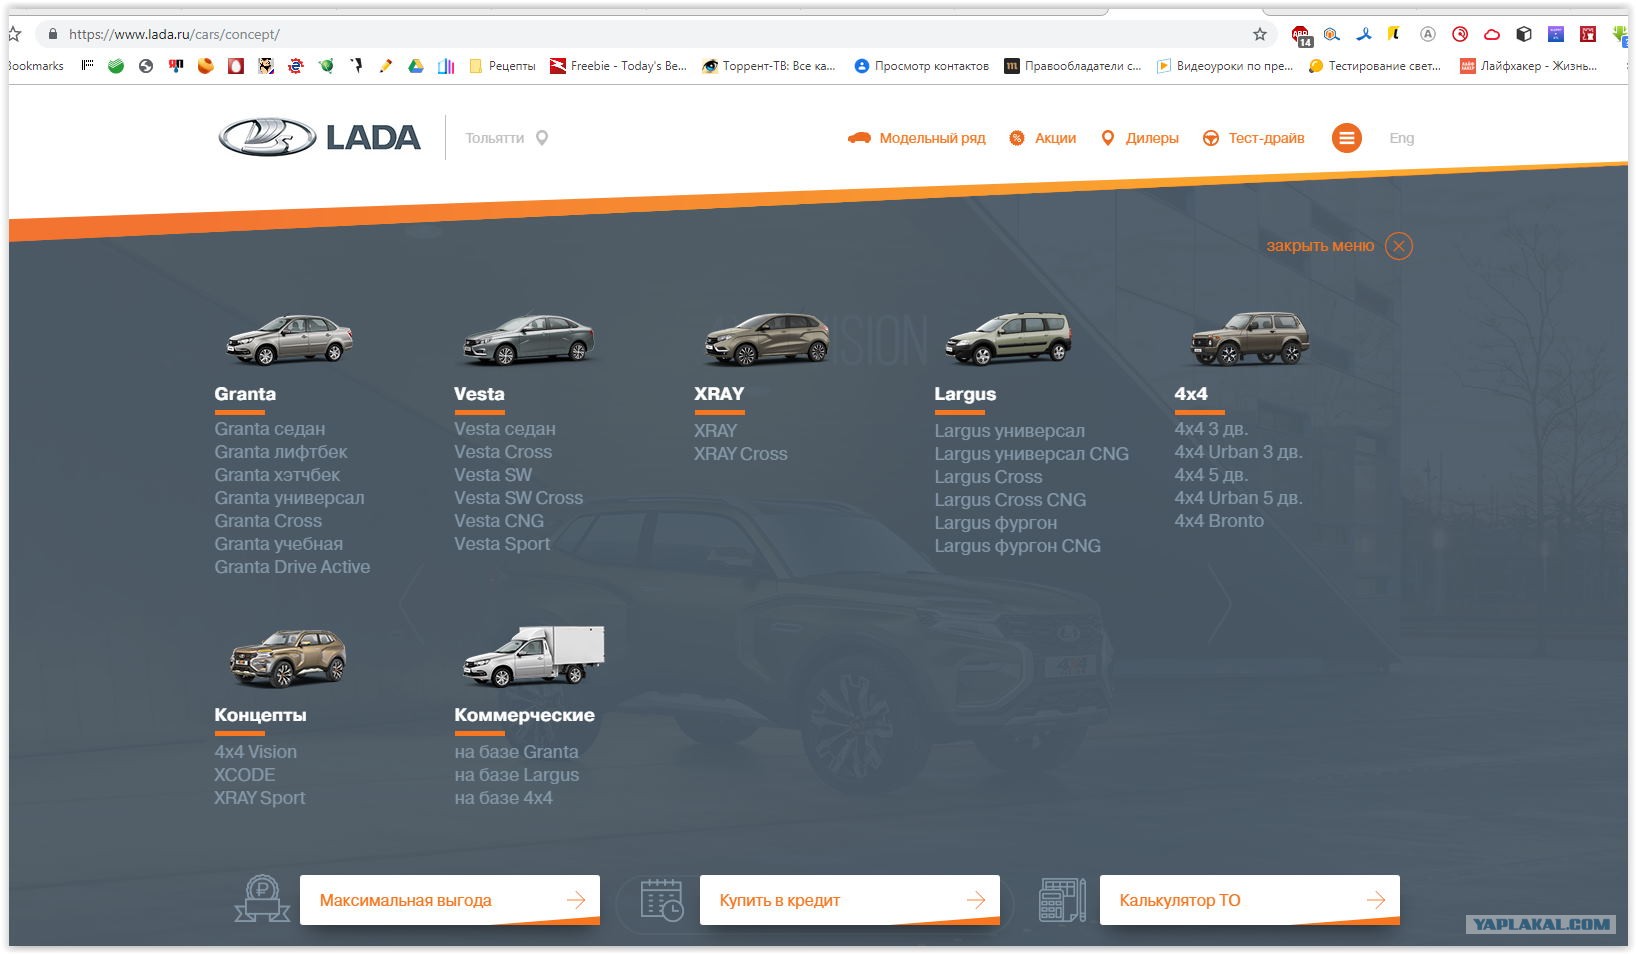1636x954 pixels.
Task: Click the red cloud extension icon
Action: (x=1492, y=34)
